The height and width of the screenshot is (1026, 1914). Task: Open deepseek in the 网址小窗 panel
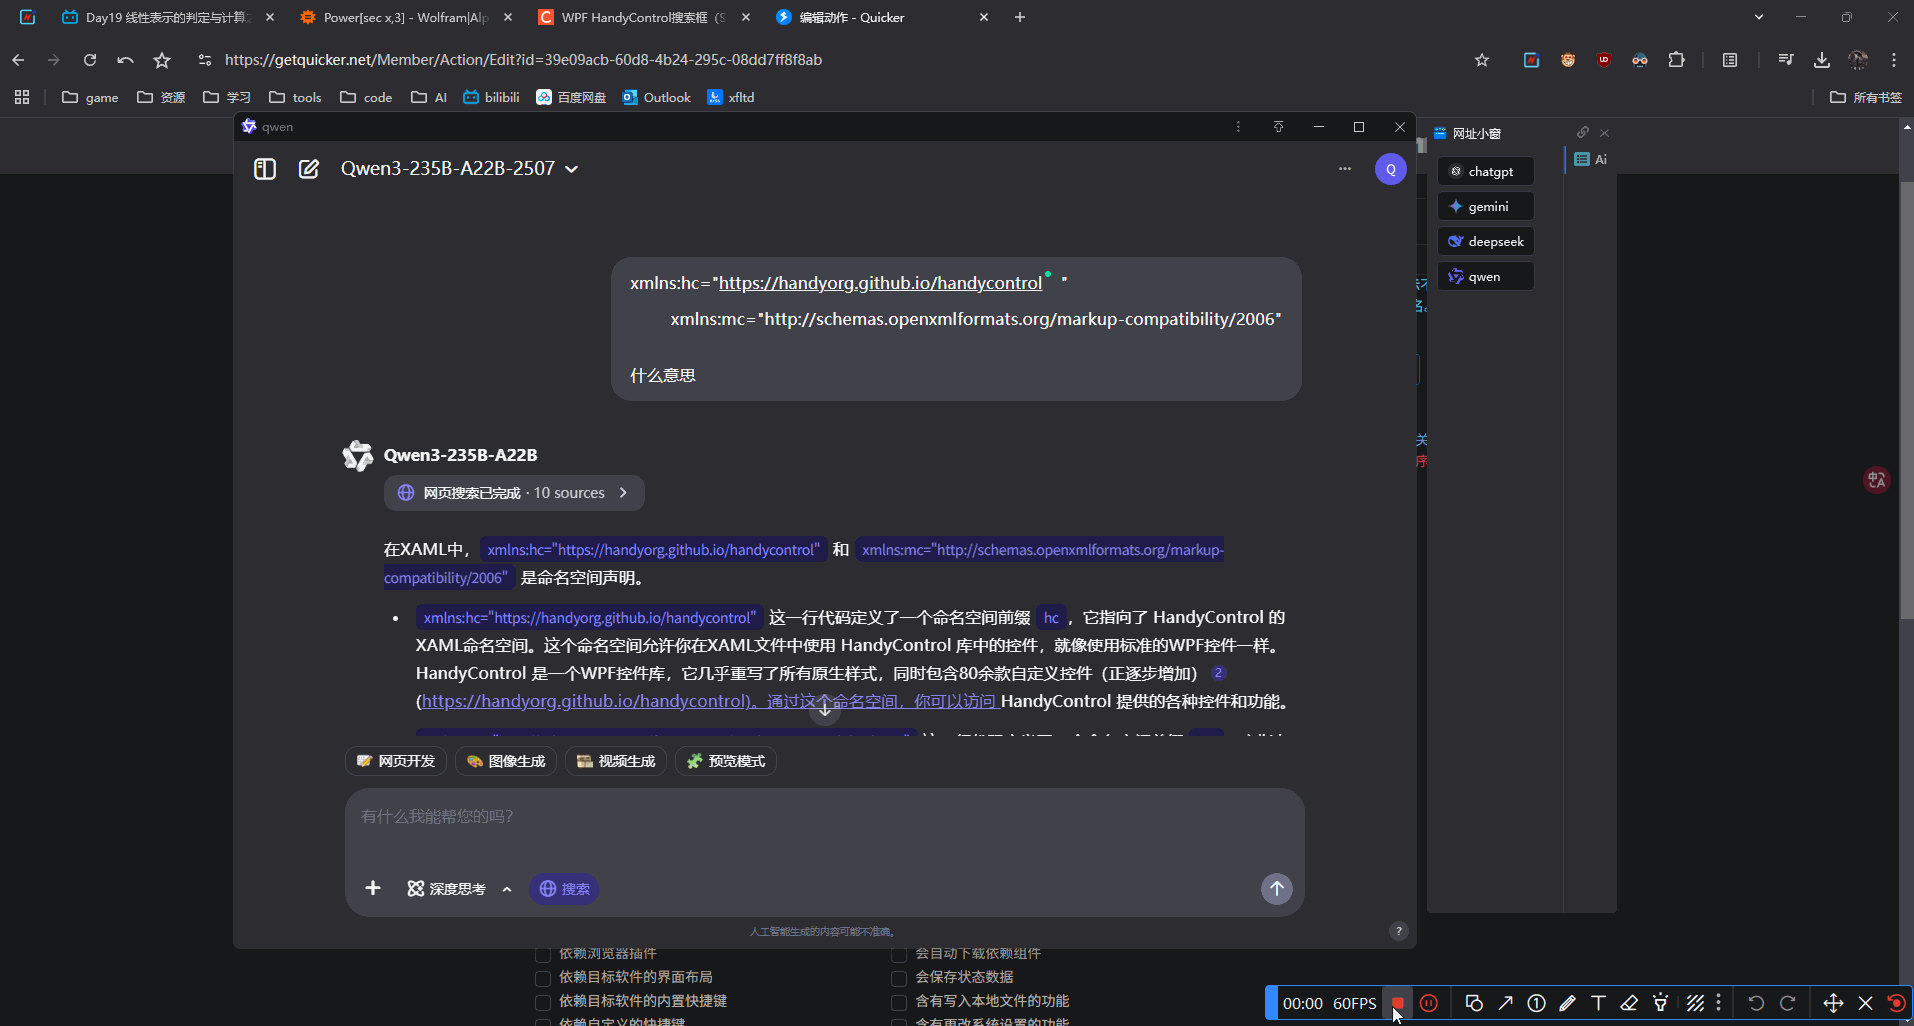[1485, 241]
